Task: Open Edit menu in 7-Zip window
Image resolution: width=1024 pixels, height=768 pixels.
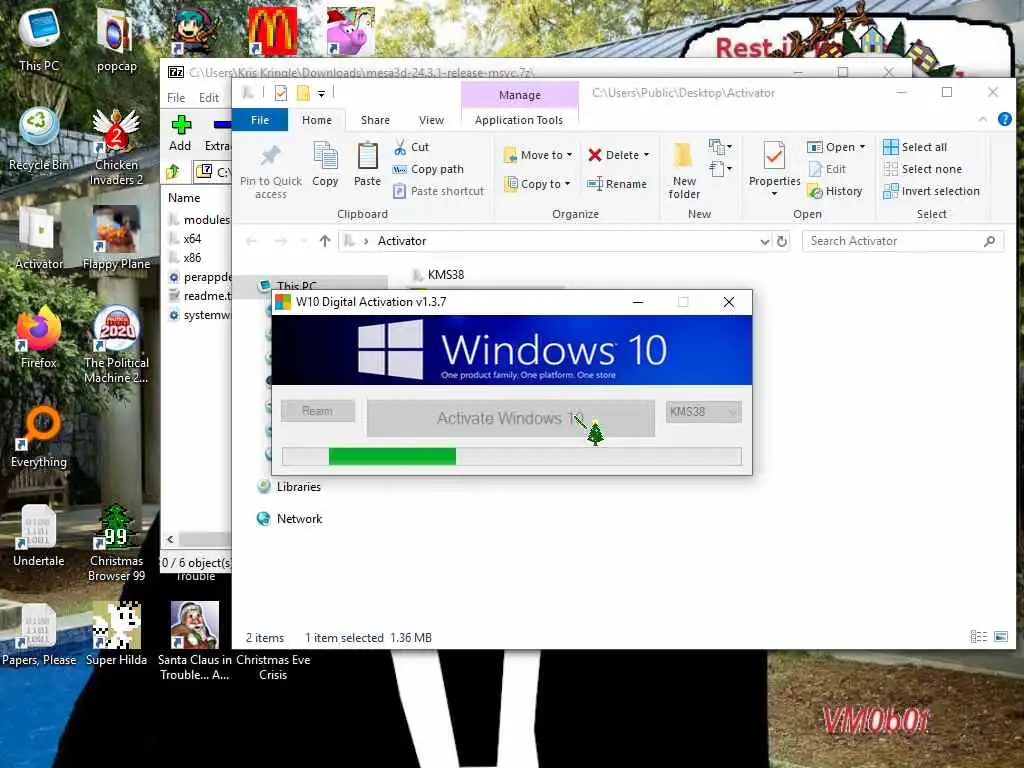Action: [209, 97]
